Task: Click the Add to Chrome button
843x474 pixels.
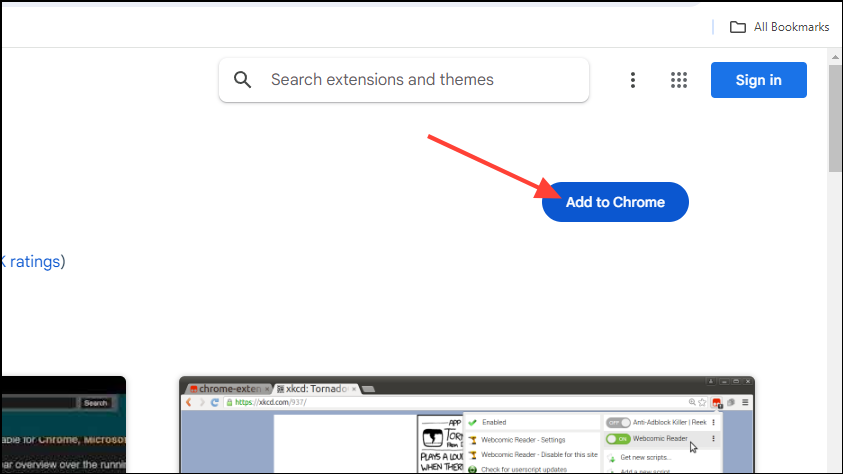Action: [615, 202]
